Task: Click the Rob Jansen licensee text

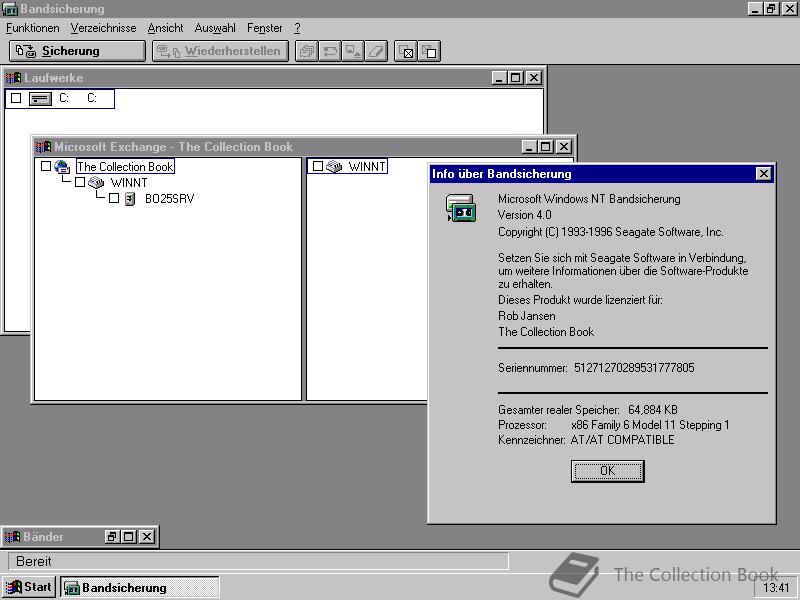Action: coord(527,316)
